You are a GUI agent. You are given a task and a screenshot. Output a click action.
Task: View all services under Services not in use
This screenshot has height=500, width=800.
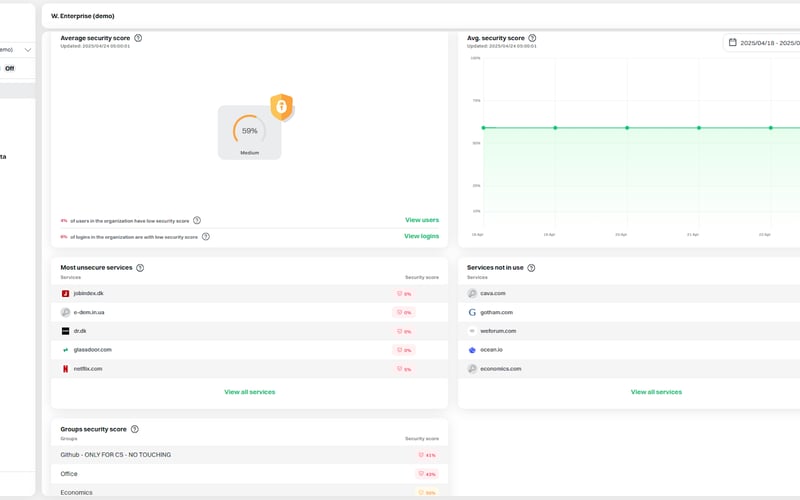(x=656, y=392)
